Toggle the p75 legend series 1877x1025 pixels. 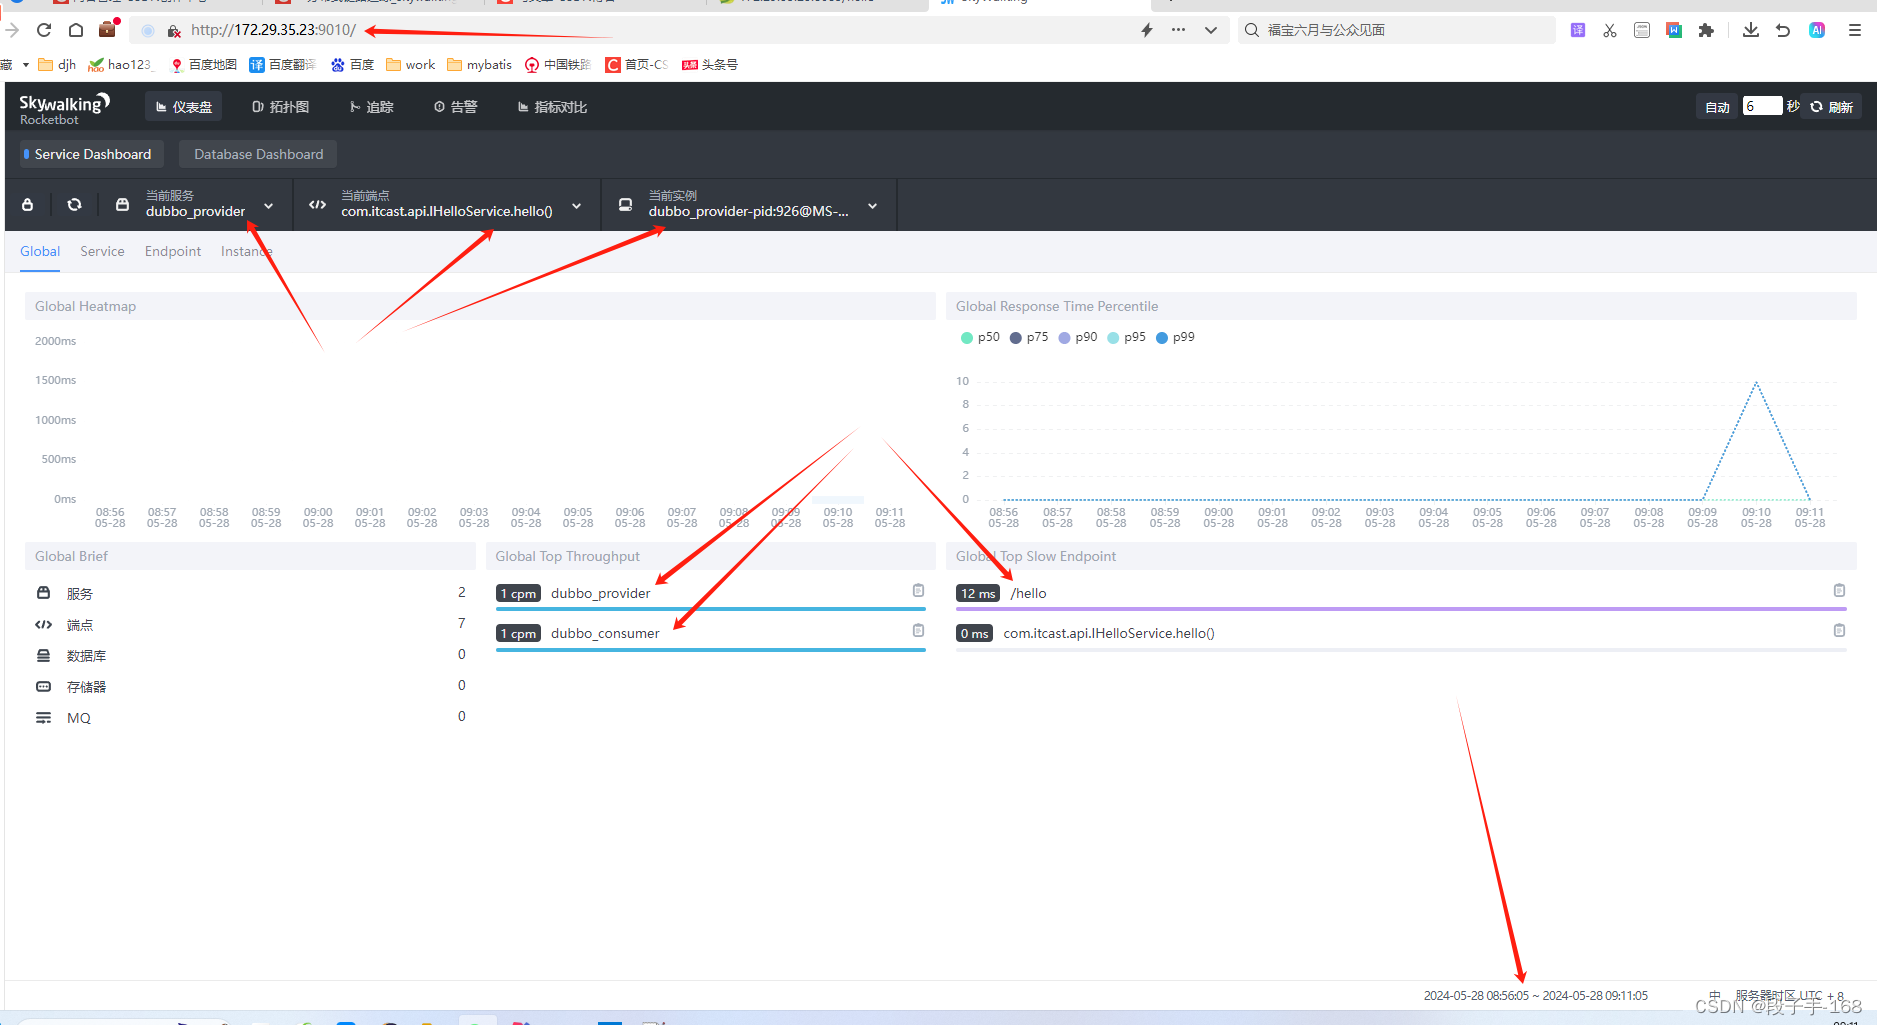(x=1029, y=337)
